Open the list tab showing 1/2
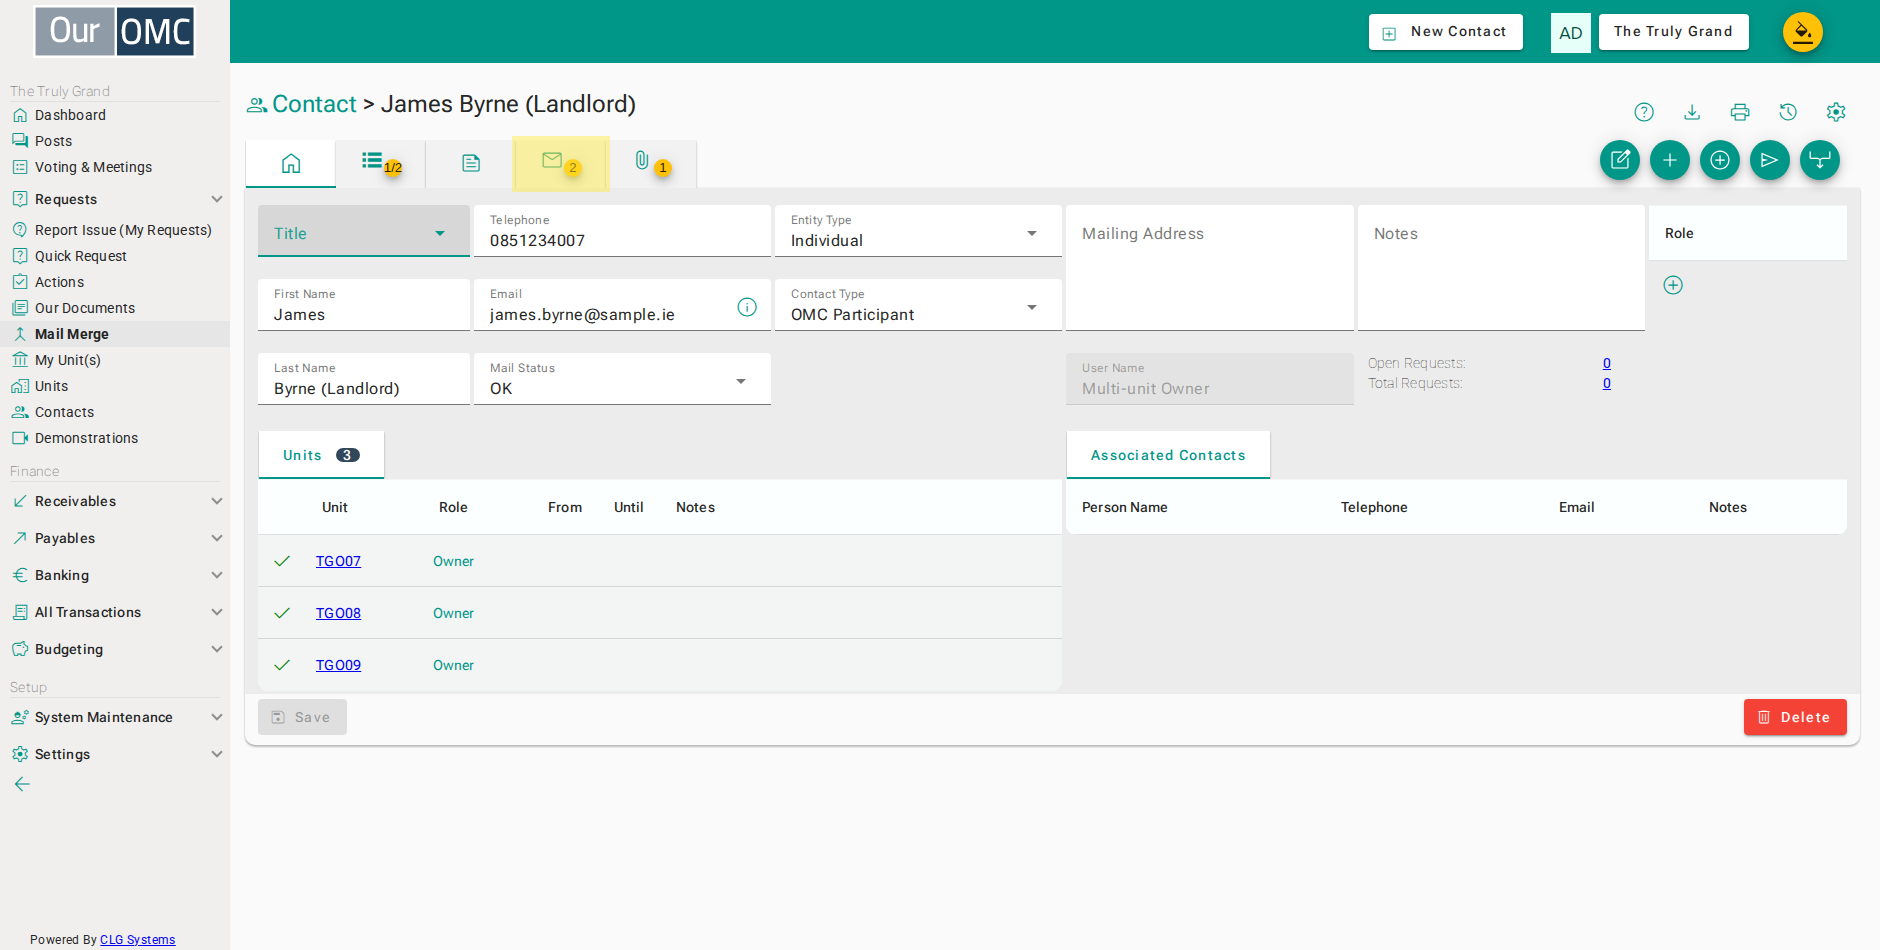1880x950 pixels. 381,163
